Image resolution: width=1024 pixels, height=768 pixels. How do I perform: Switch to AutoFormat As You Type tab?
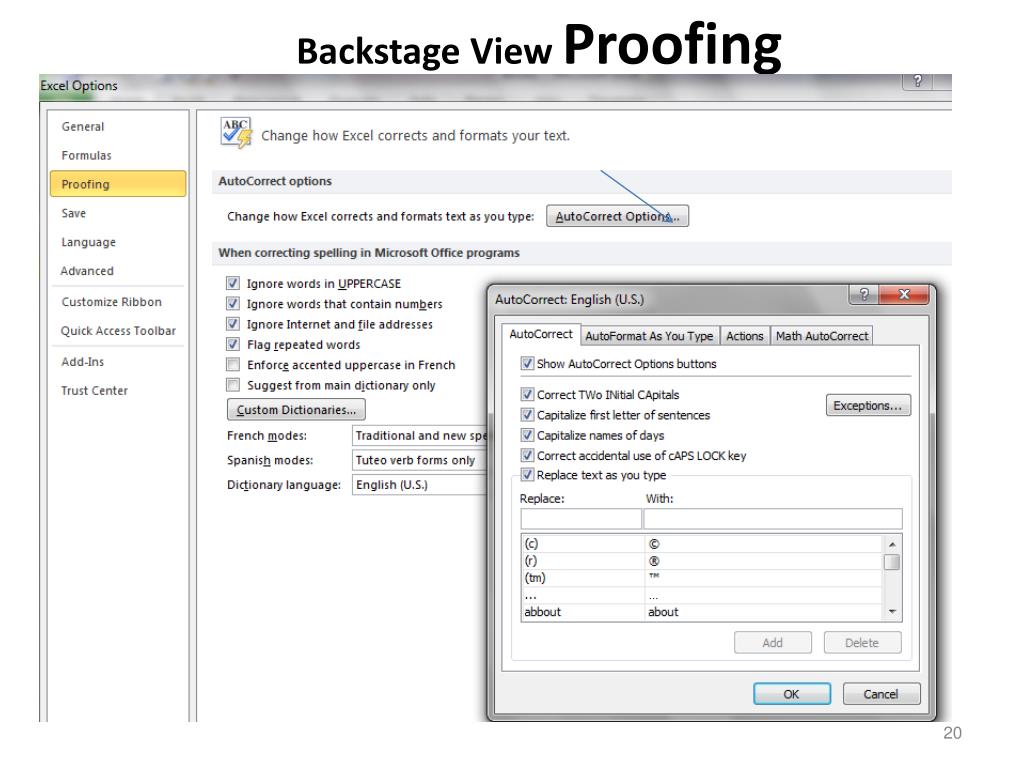(x=649, y=336)
